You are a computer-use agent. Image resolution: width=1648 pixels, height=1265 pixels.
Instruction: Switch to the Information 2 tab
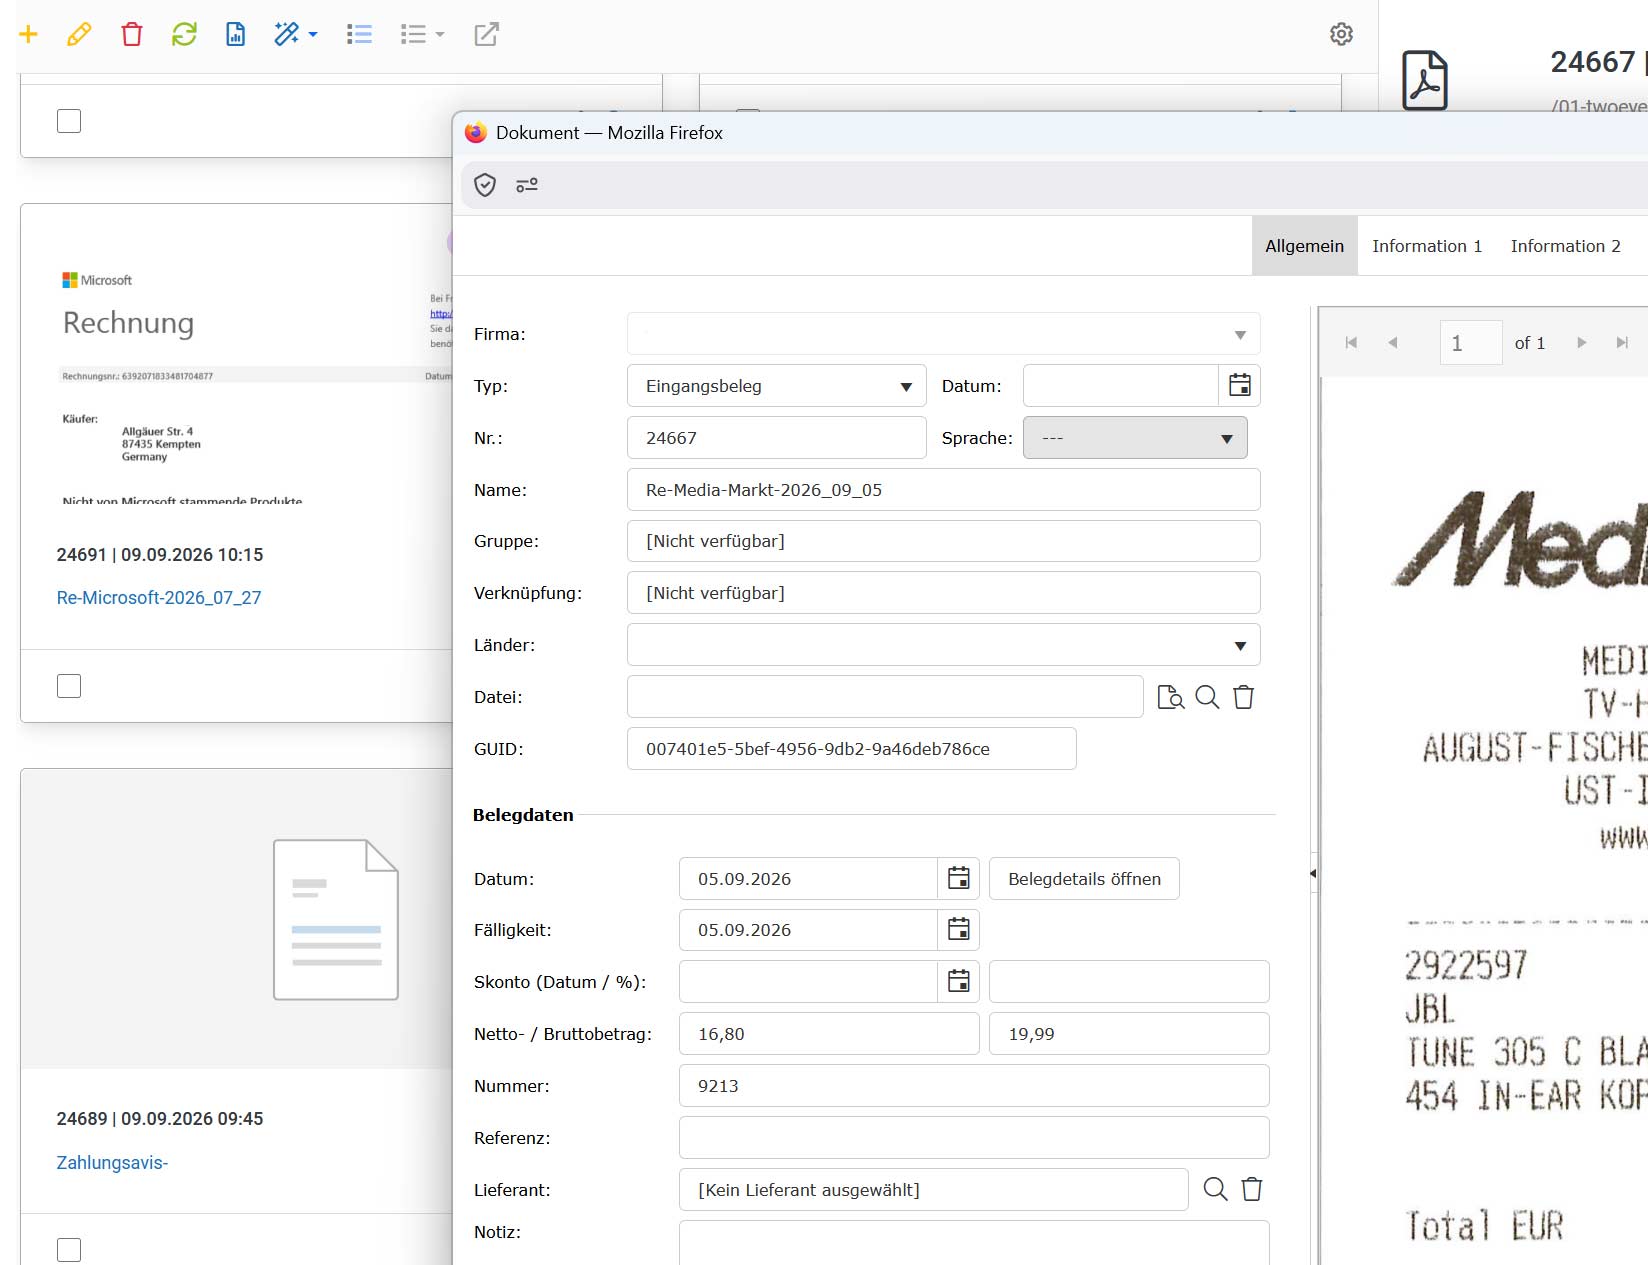[1565, 246]
